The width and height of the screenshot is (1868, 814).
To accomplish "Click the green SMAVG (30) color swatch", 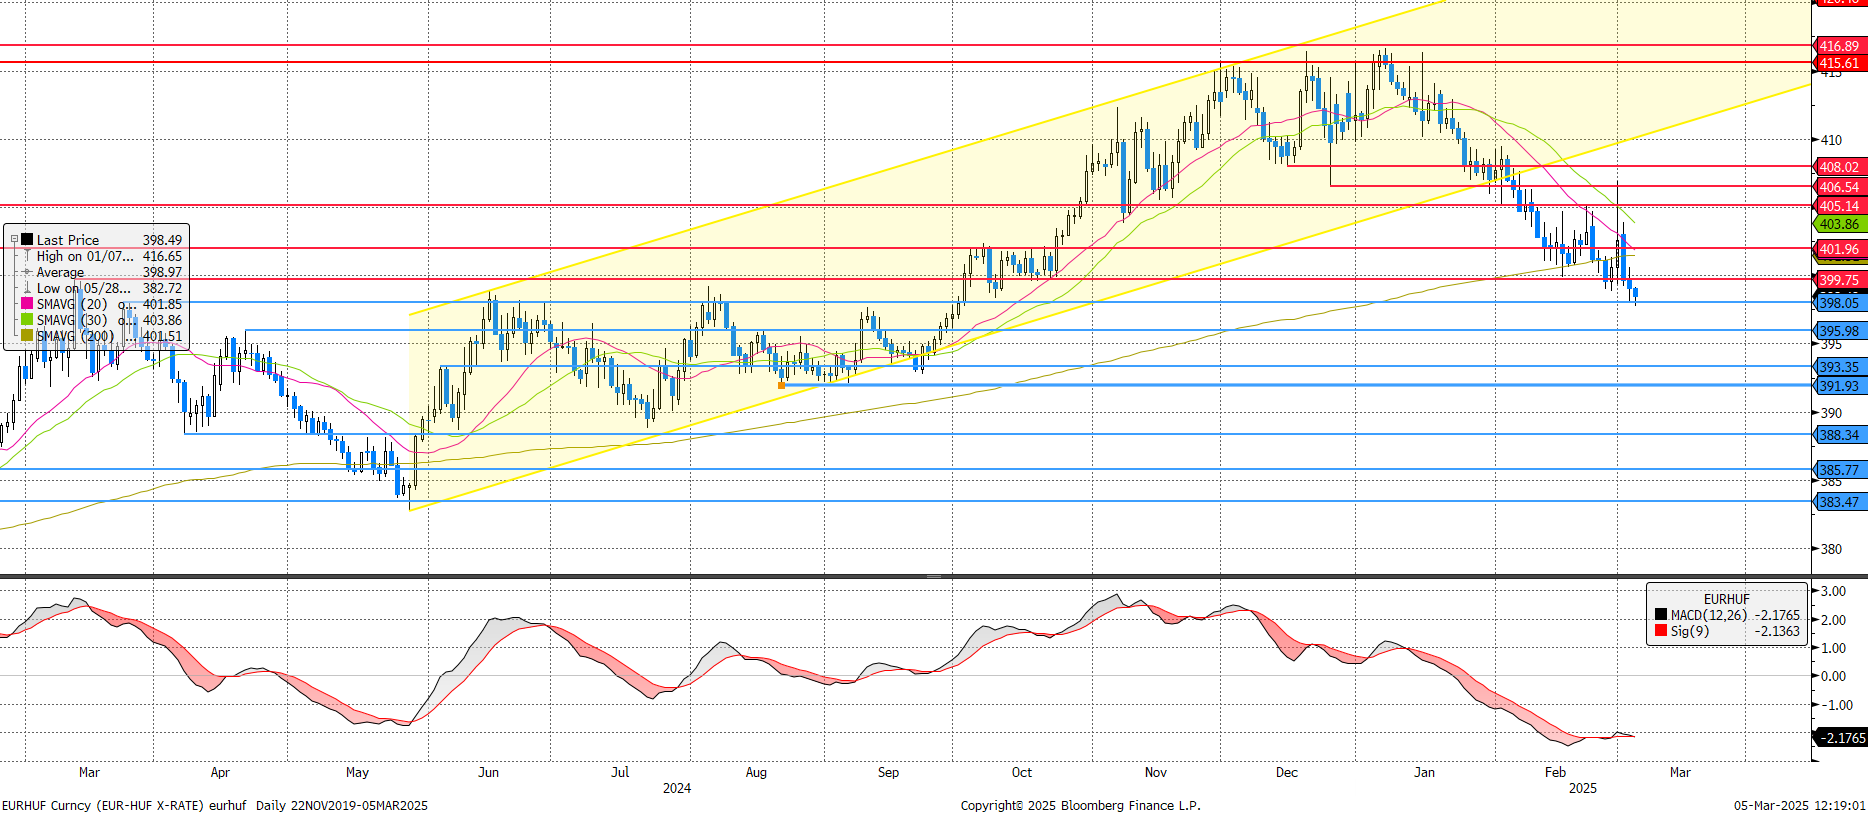I will [x=27, y=320].
